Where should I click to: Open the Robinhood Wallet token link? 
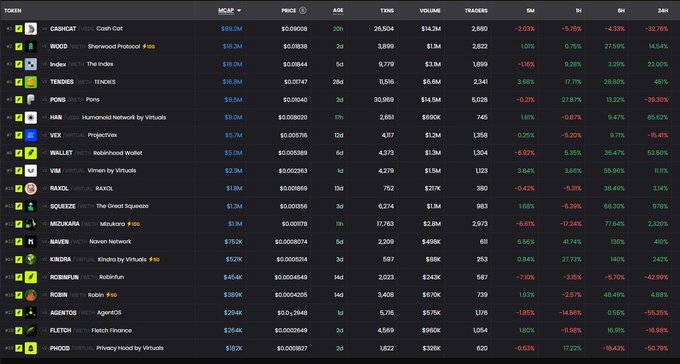point(118,153)
